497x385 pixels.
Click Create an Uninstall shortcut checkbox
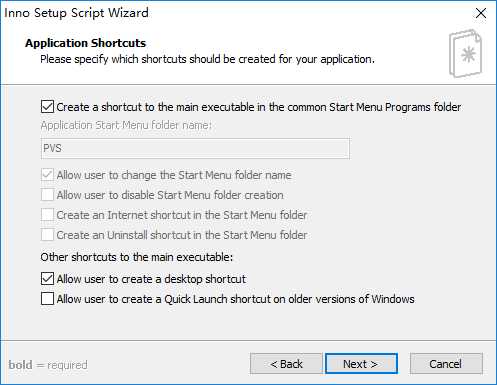pyautogui.click(x=47, y=235)
